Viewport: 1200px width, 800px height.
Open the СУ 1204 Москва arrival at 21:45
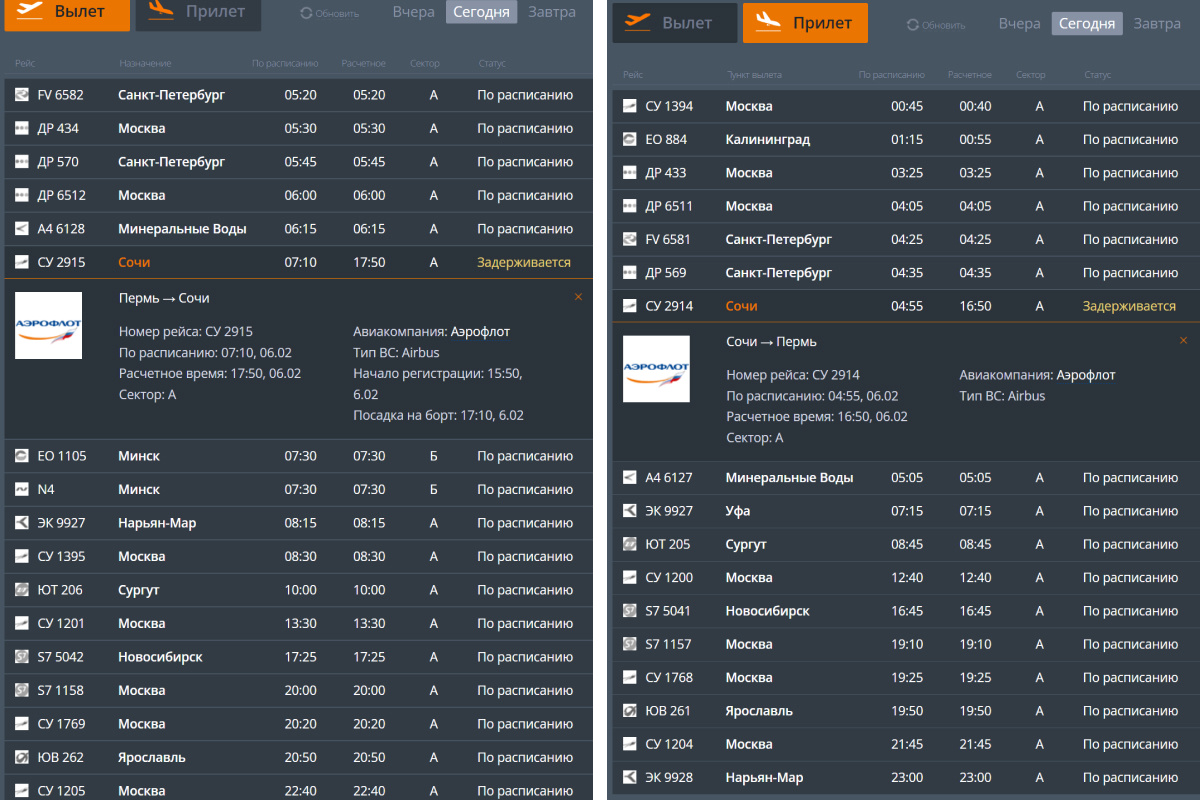click(x=900, y=744)
